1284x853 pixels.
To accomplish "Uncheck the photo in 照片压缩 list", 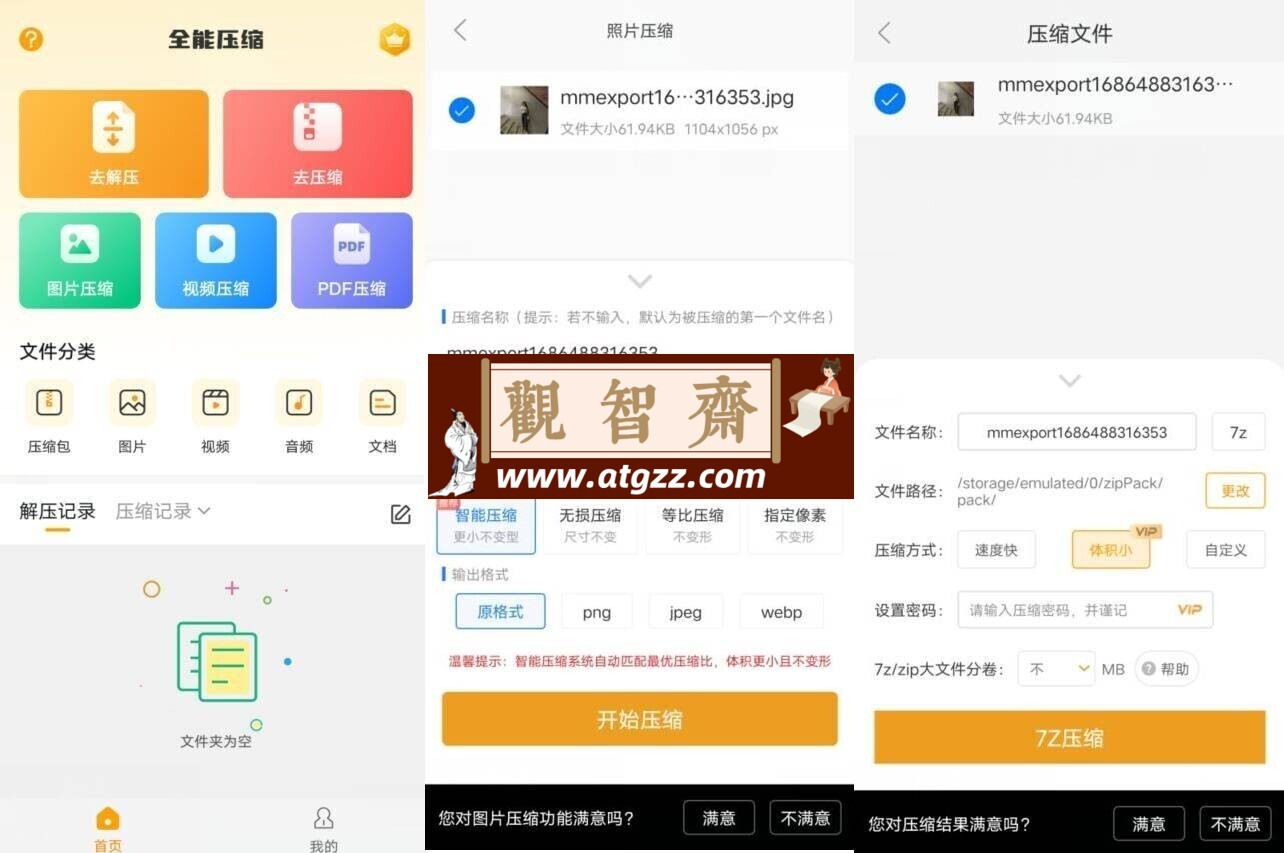I will click(462, 110).
